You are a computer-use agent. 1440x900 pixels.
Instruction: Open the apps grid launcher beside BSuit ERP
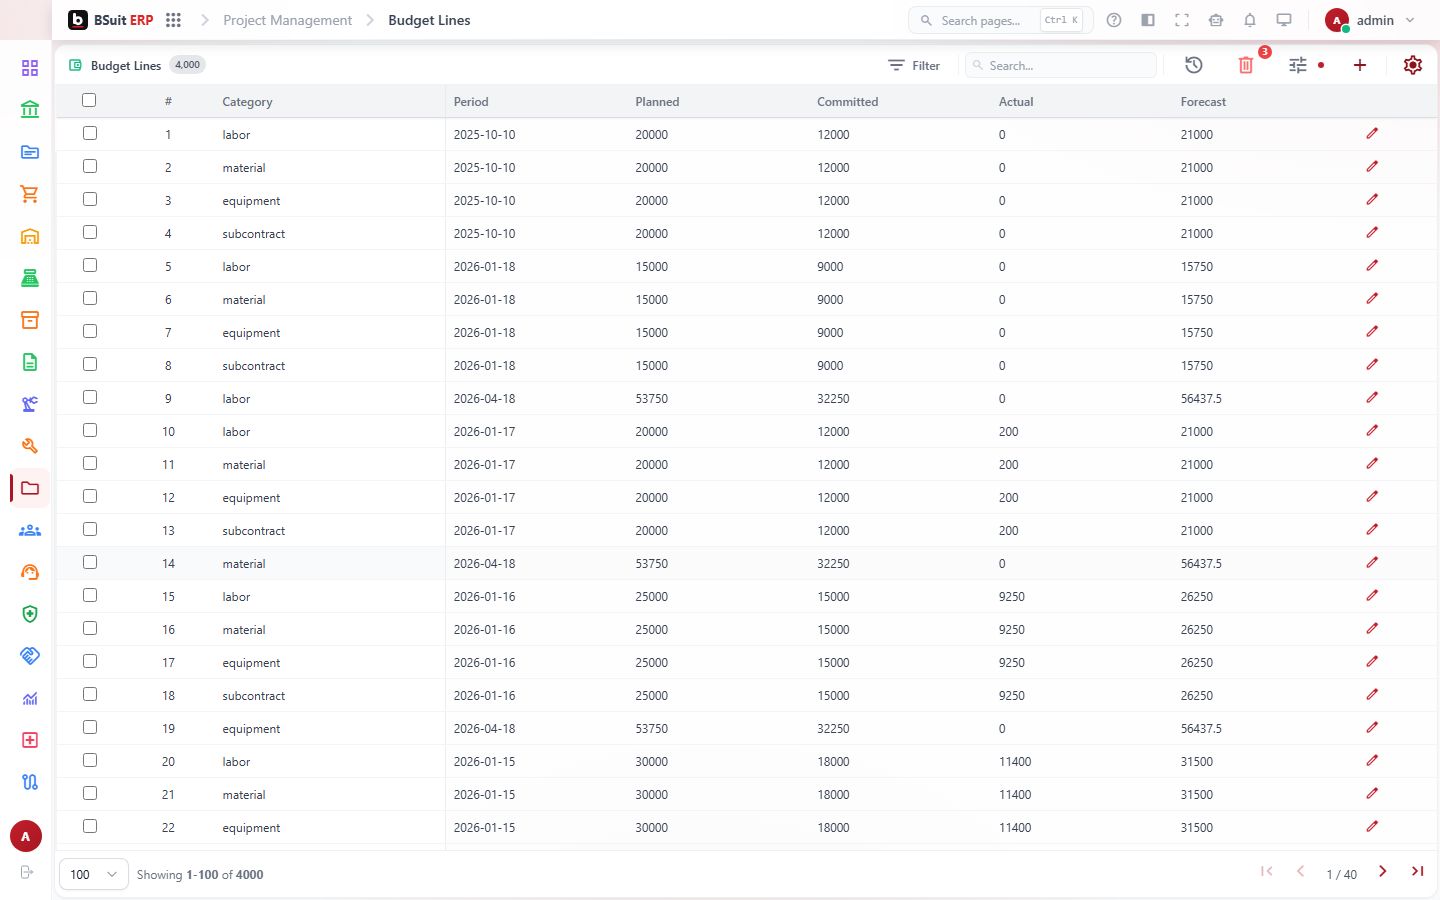pos(173,20)
